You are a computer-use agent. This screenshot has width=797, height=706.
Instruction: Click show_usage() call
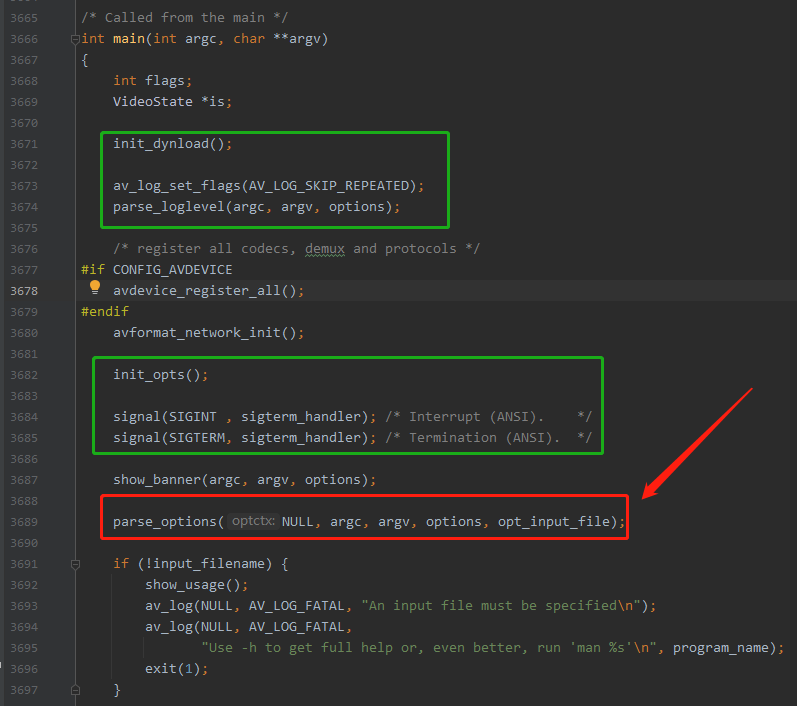pyautogui.click(x=196, y=585)
